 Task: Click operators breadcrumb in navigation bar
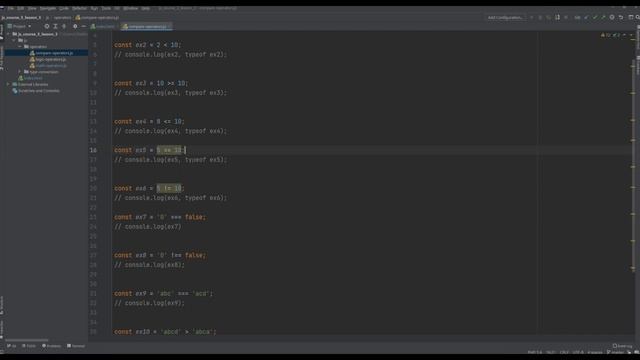[62, 18]
